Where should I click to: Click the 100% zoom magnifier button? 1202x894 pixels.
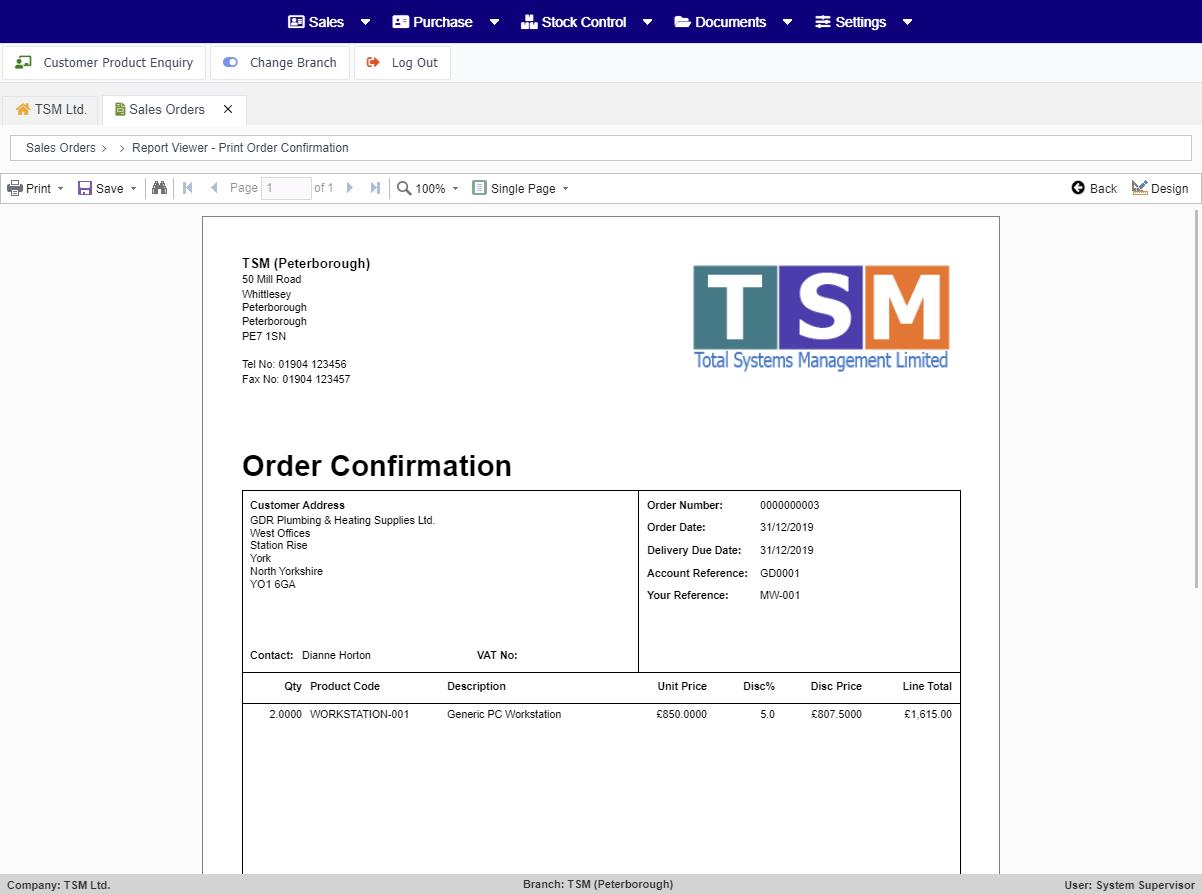pos(421,188)
